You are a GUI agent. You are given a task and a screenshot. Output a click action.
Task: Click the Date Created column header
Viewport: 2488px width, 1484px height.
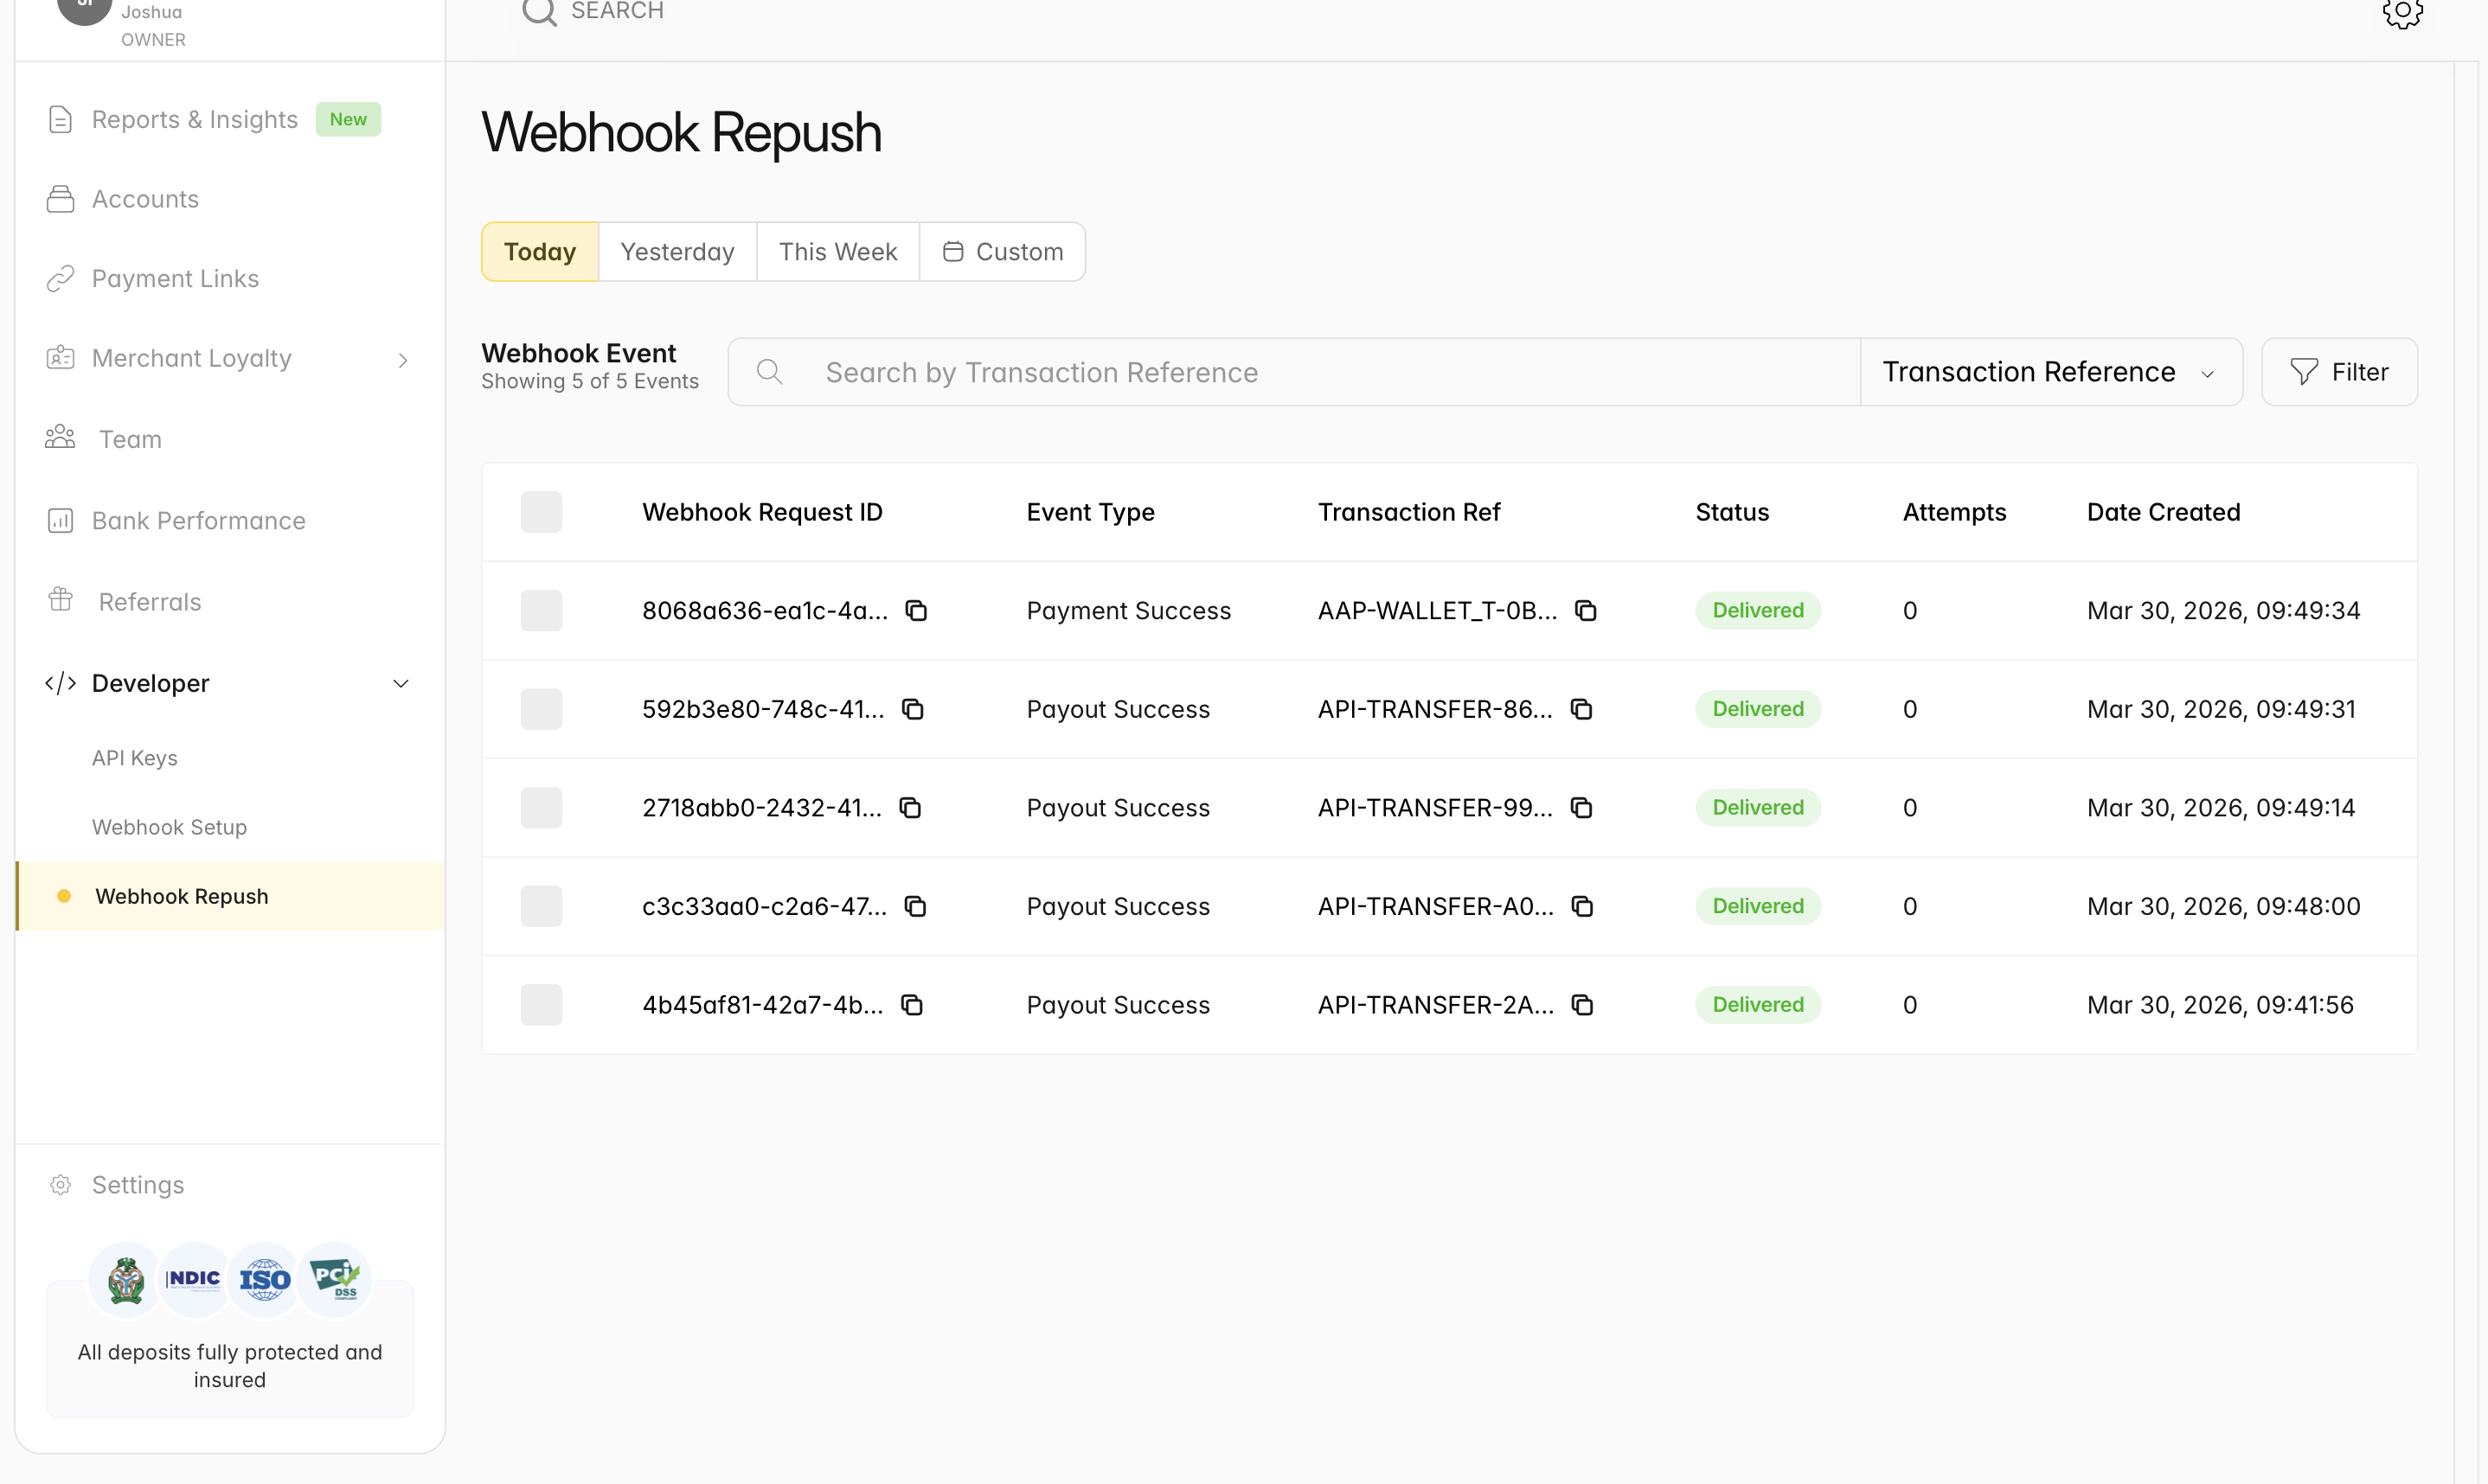(2163, 512)
